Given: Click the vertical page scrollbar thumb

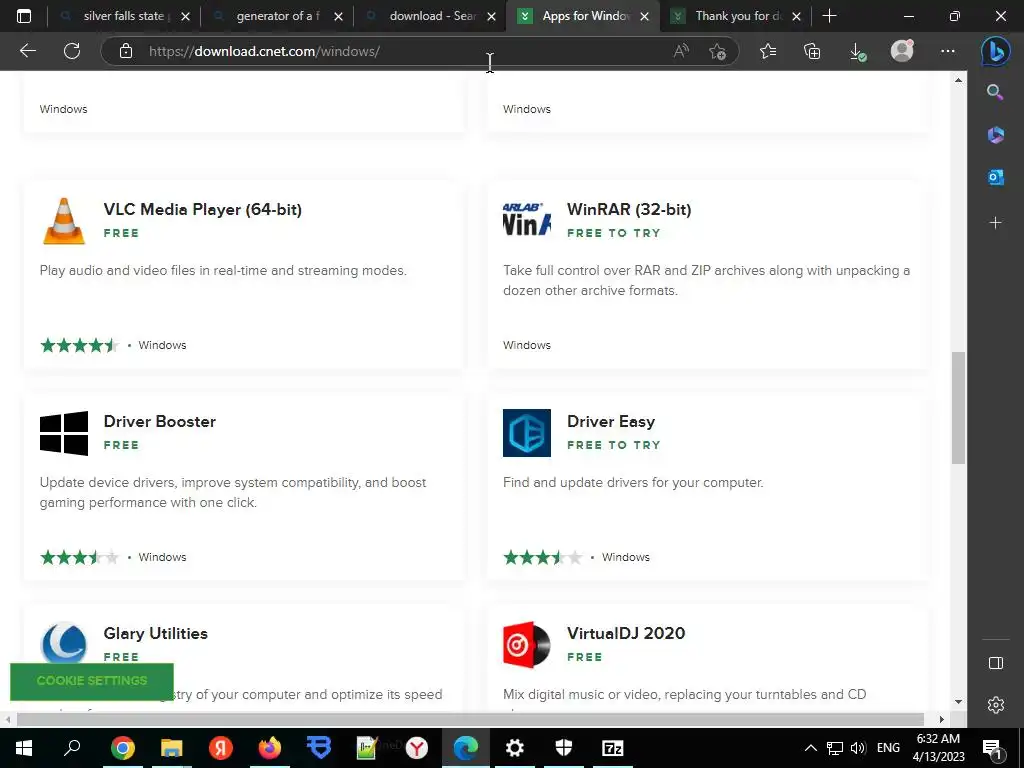Looking at the screenshot, I should tap(958, 408).
